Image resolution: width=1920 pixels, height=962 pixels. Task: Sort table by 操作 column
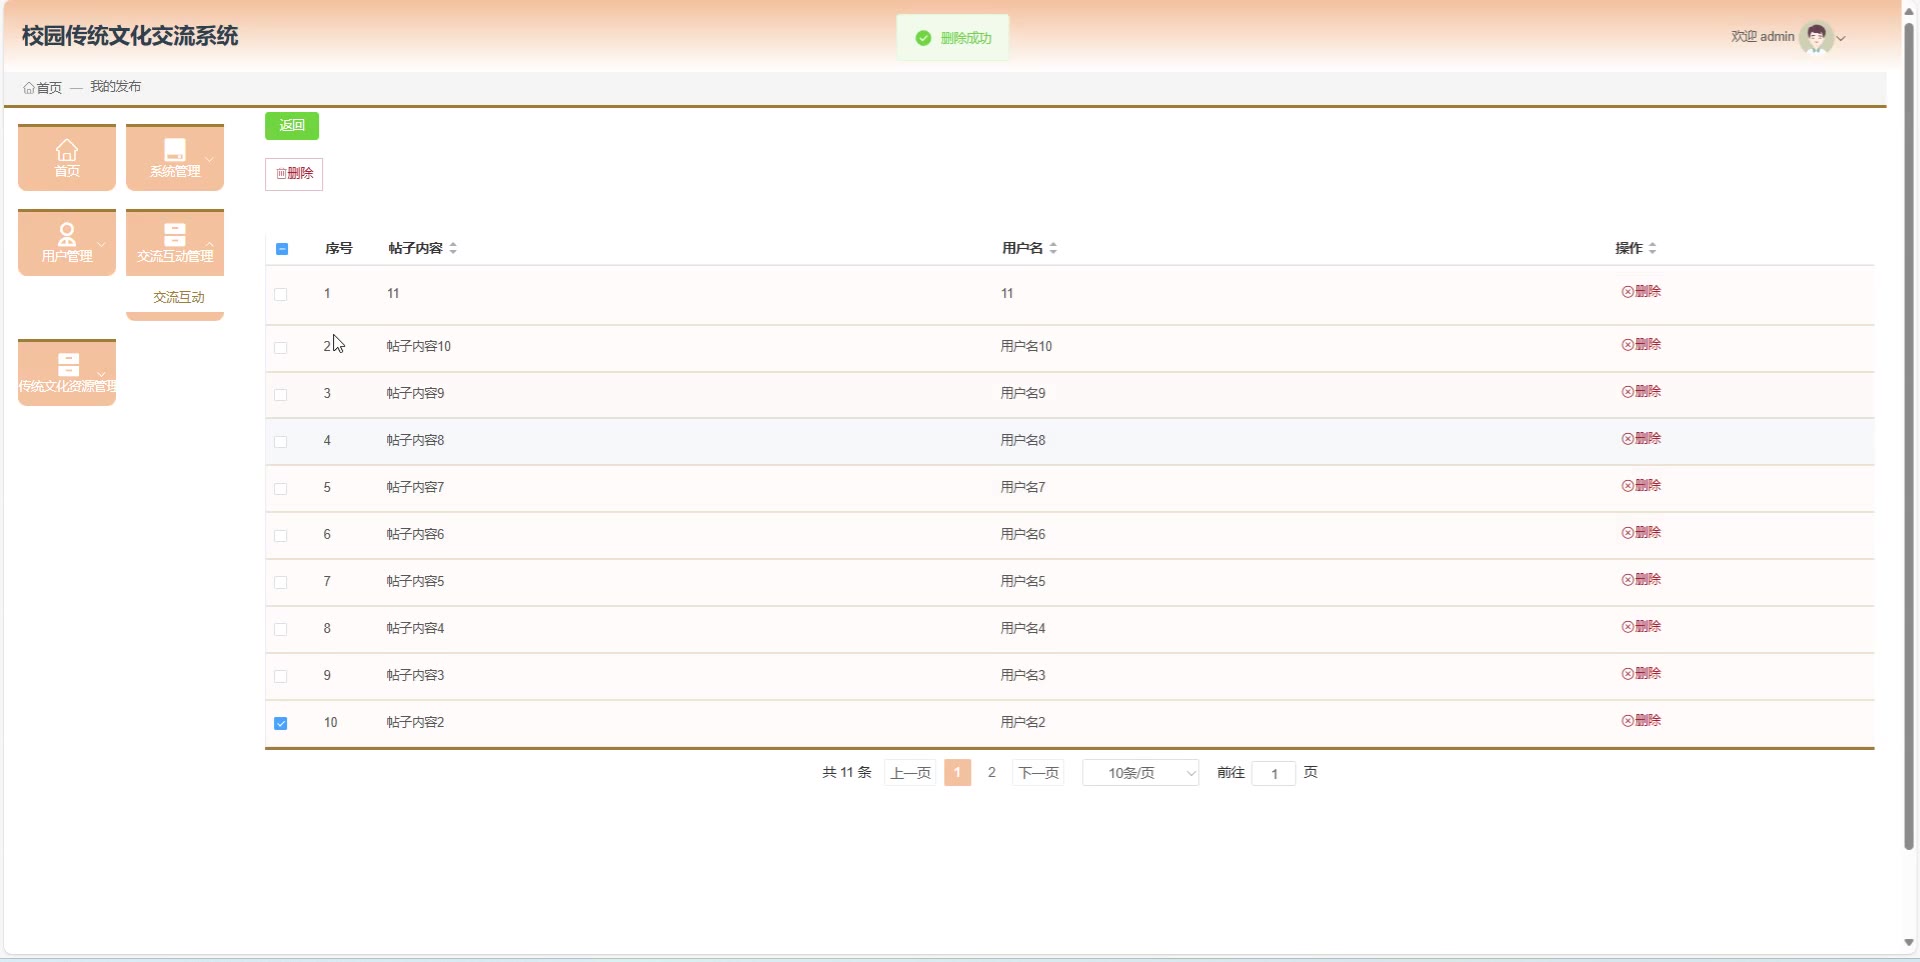tap(1652, 248)
